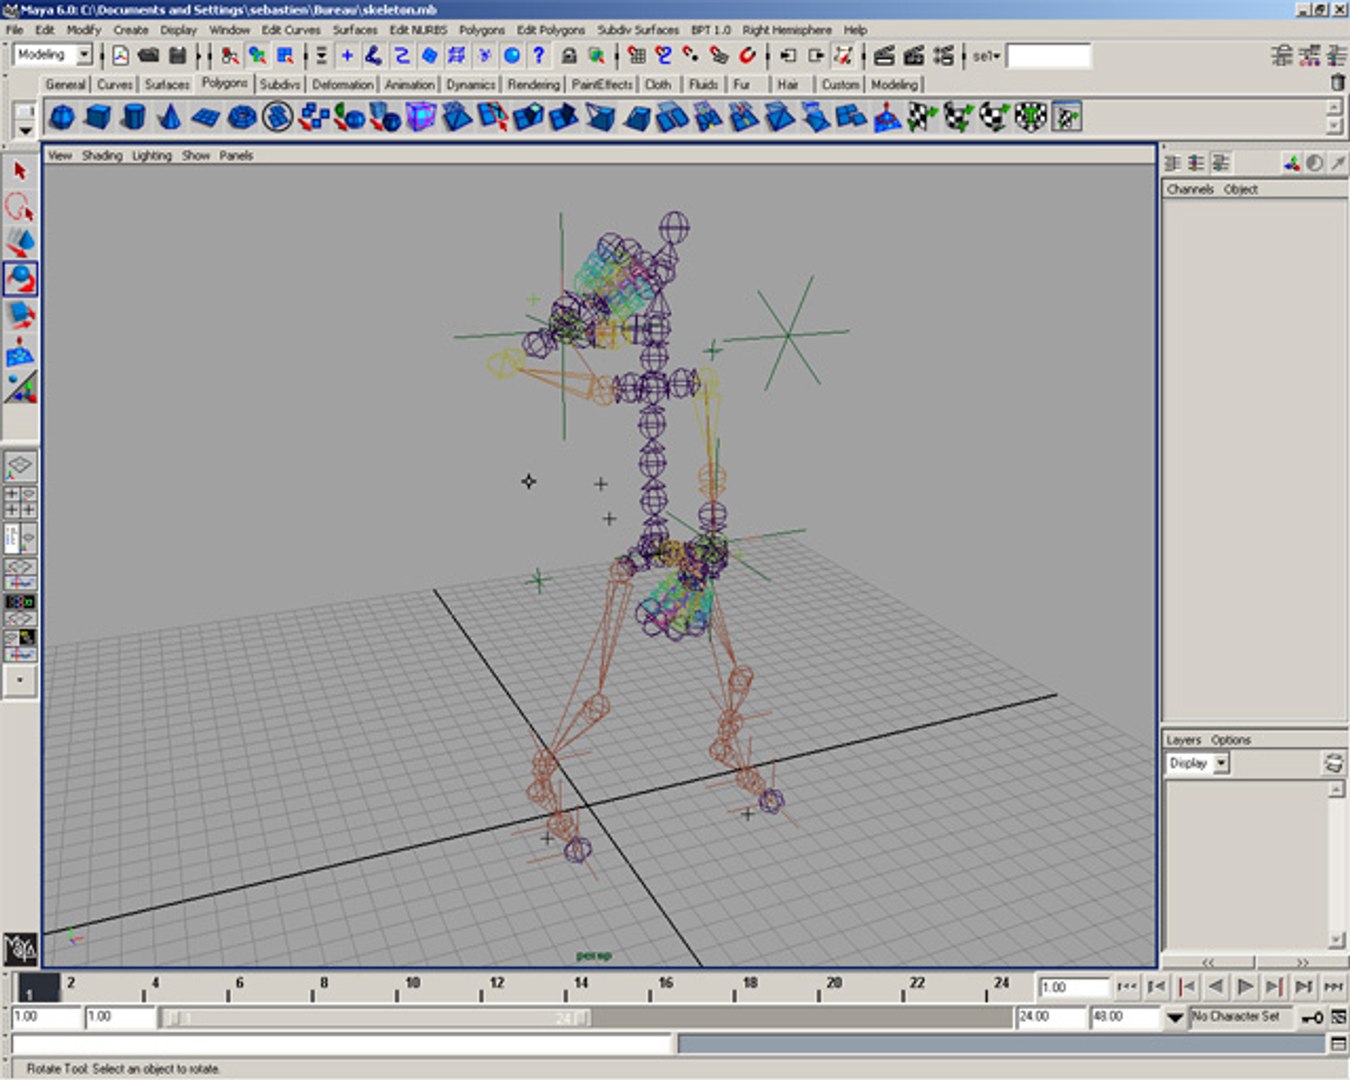Image resolution: width=1350 pixels, height=1080 pixels.
Task: Open Object menu in Channel Box
Action: coord(1240,189)
